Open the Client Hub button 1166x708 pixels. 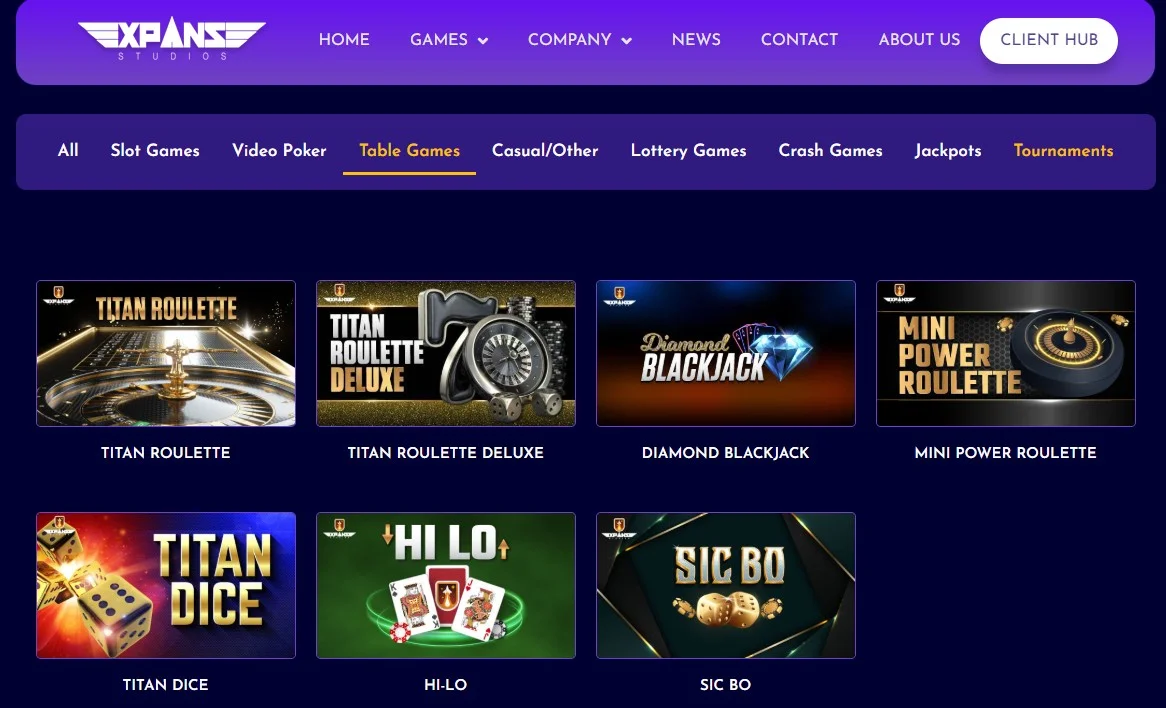point(1049,40)
